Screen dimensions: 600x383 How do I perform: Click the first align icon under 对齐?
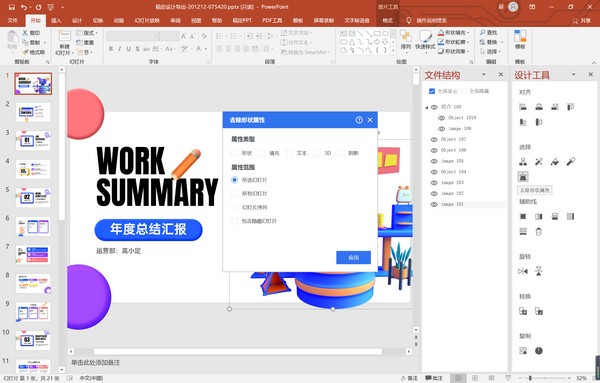click(523, 107)
